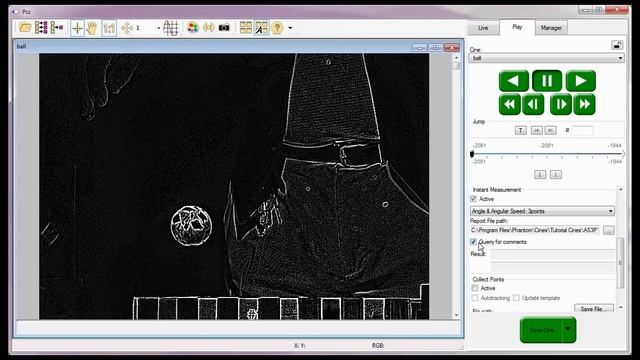Screen dimensions: 640x360
Task: Click the Report File path text field
Action: click(x=535, y=230)
